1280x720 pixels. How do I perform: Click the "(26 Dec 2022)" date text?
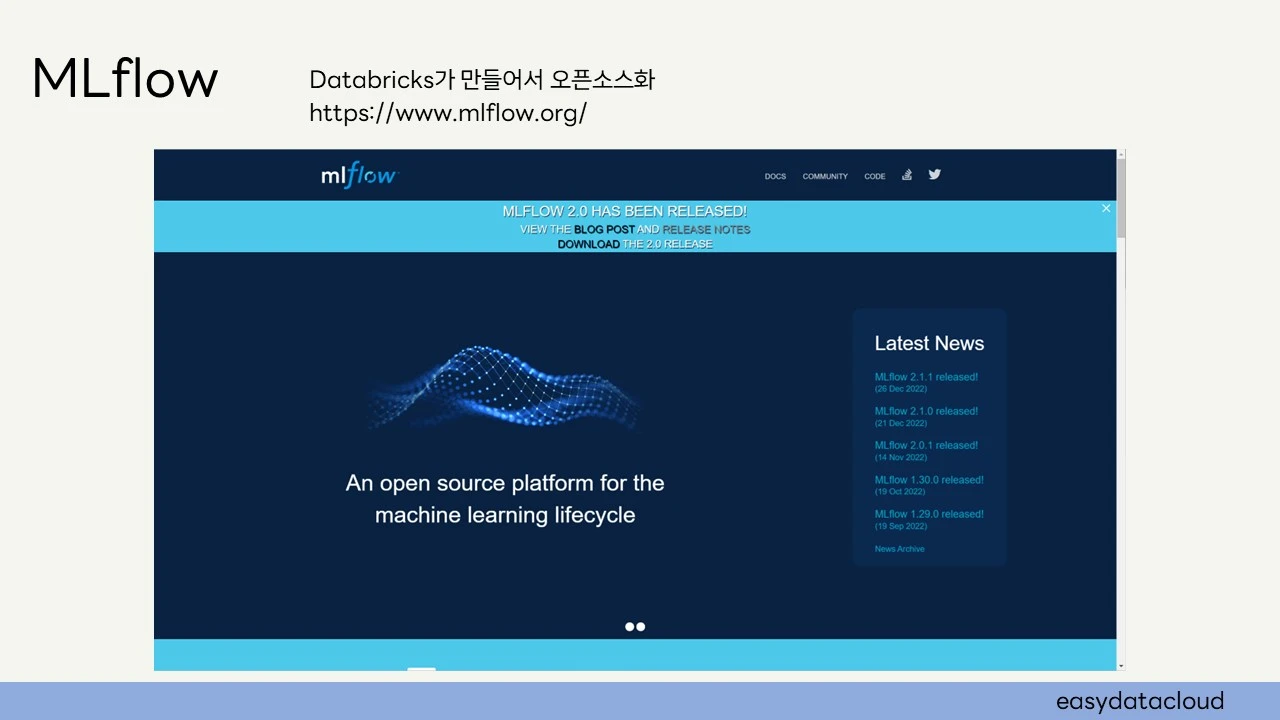click(900, 389)
